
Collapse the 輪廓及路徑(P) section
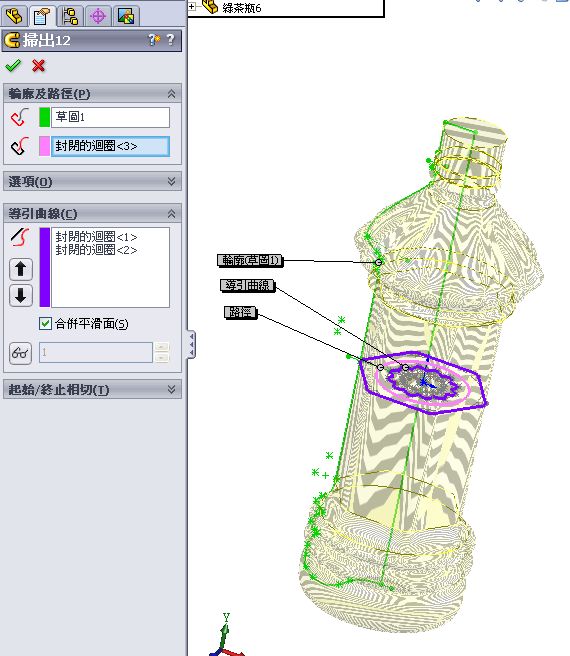pyautogui.click(x=171, y=94)
